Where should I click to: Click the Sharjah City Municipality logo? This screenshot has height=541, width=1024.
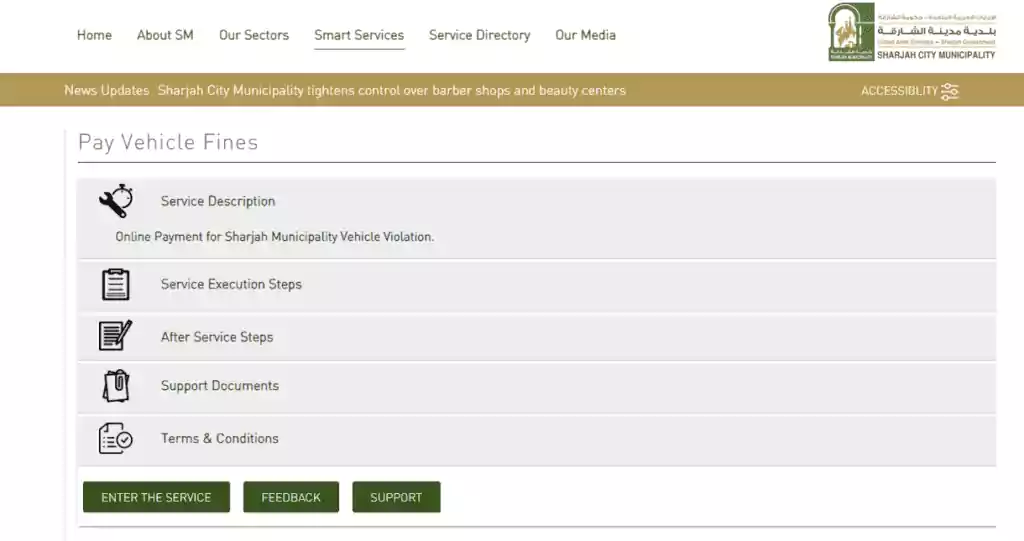tap(912, 32)
